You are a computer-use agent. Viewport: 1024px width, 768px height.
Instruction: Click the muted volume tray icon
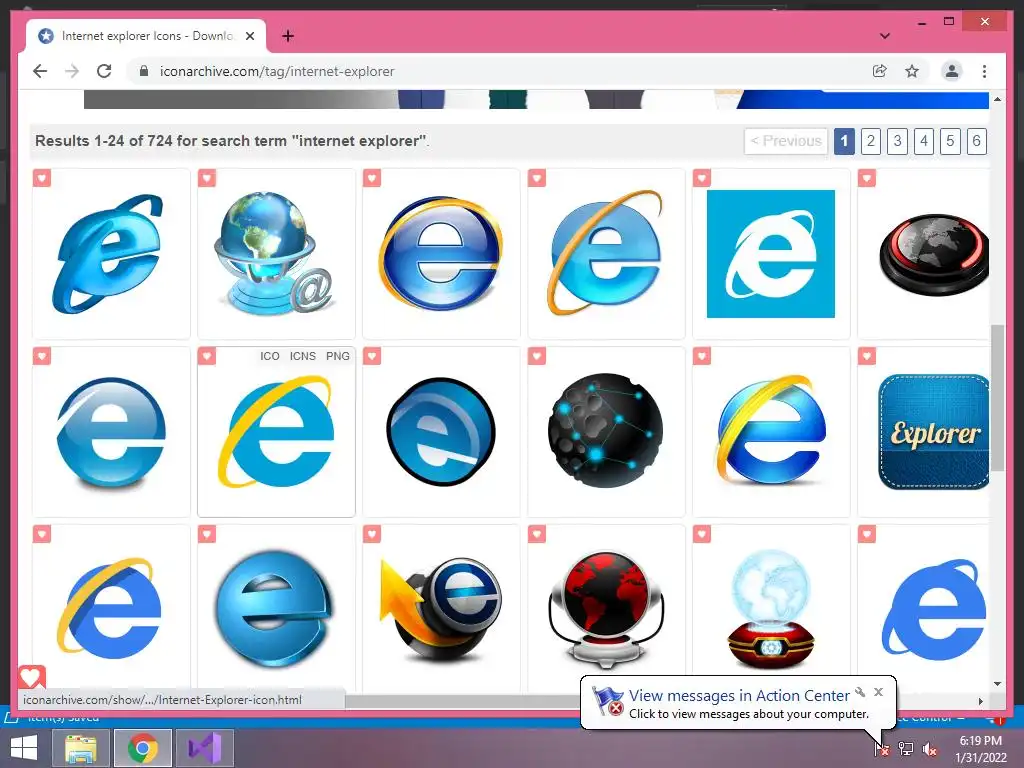[929, 748]
